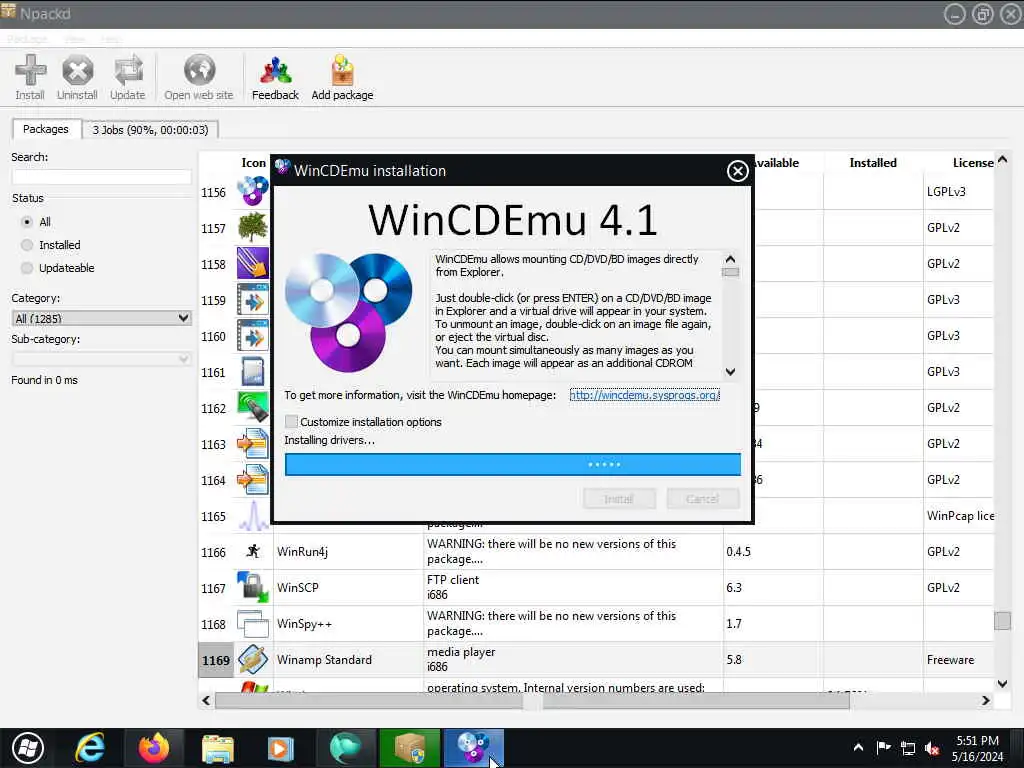Screen dimensions: 1024x768
Task: Enable Customize installation options checkbox
Action: pos(291,421)
